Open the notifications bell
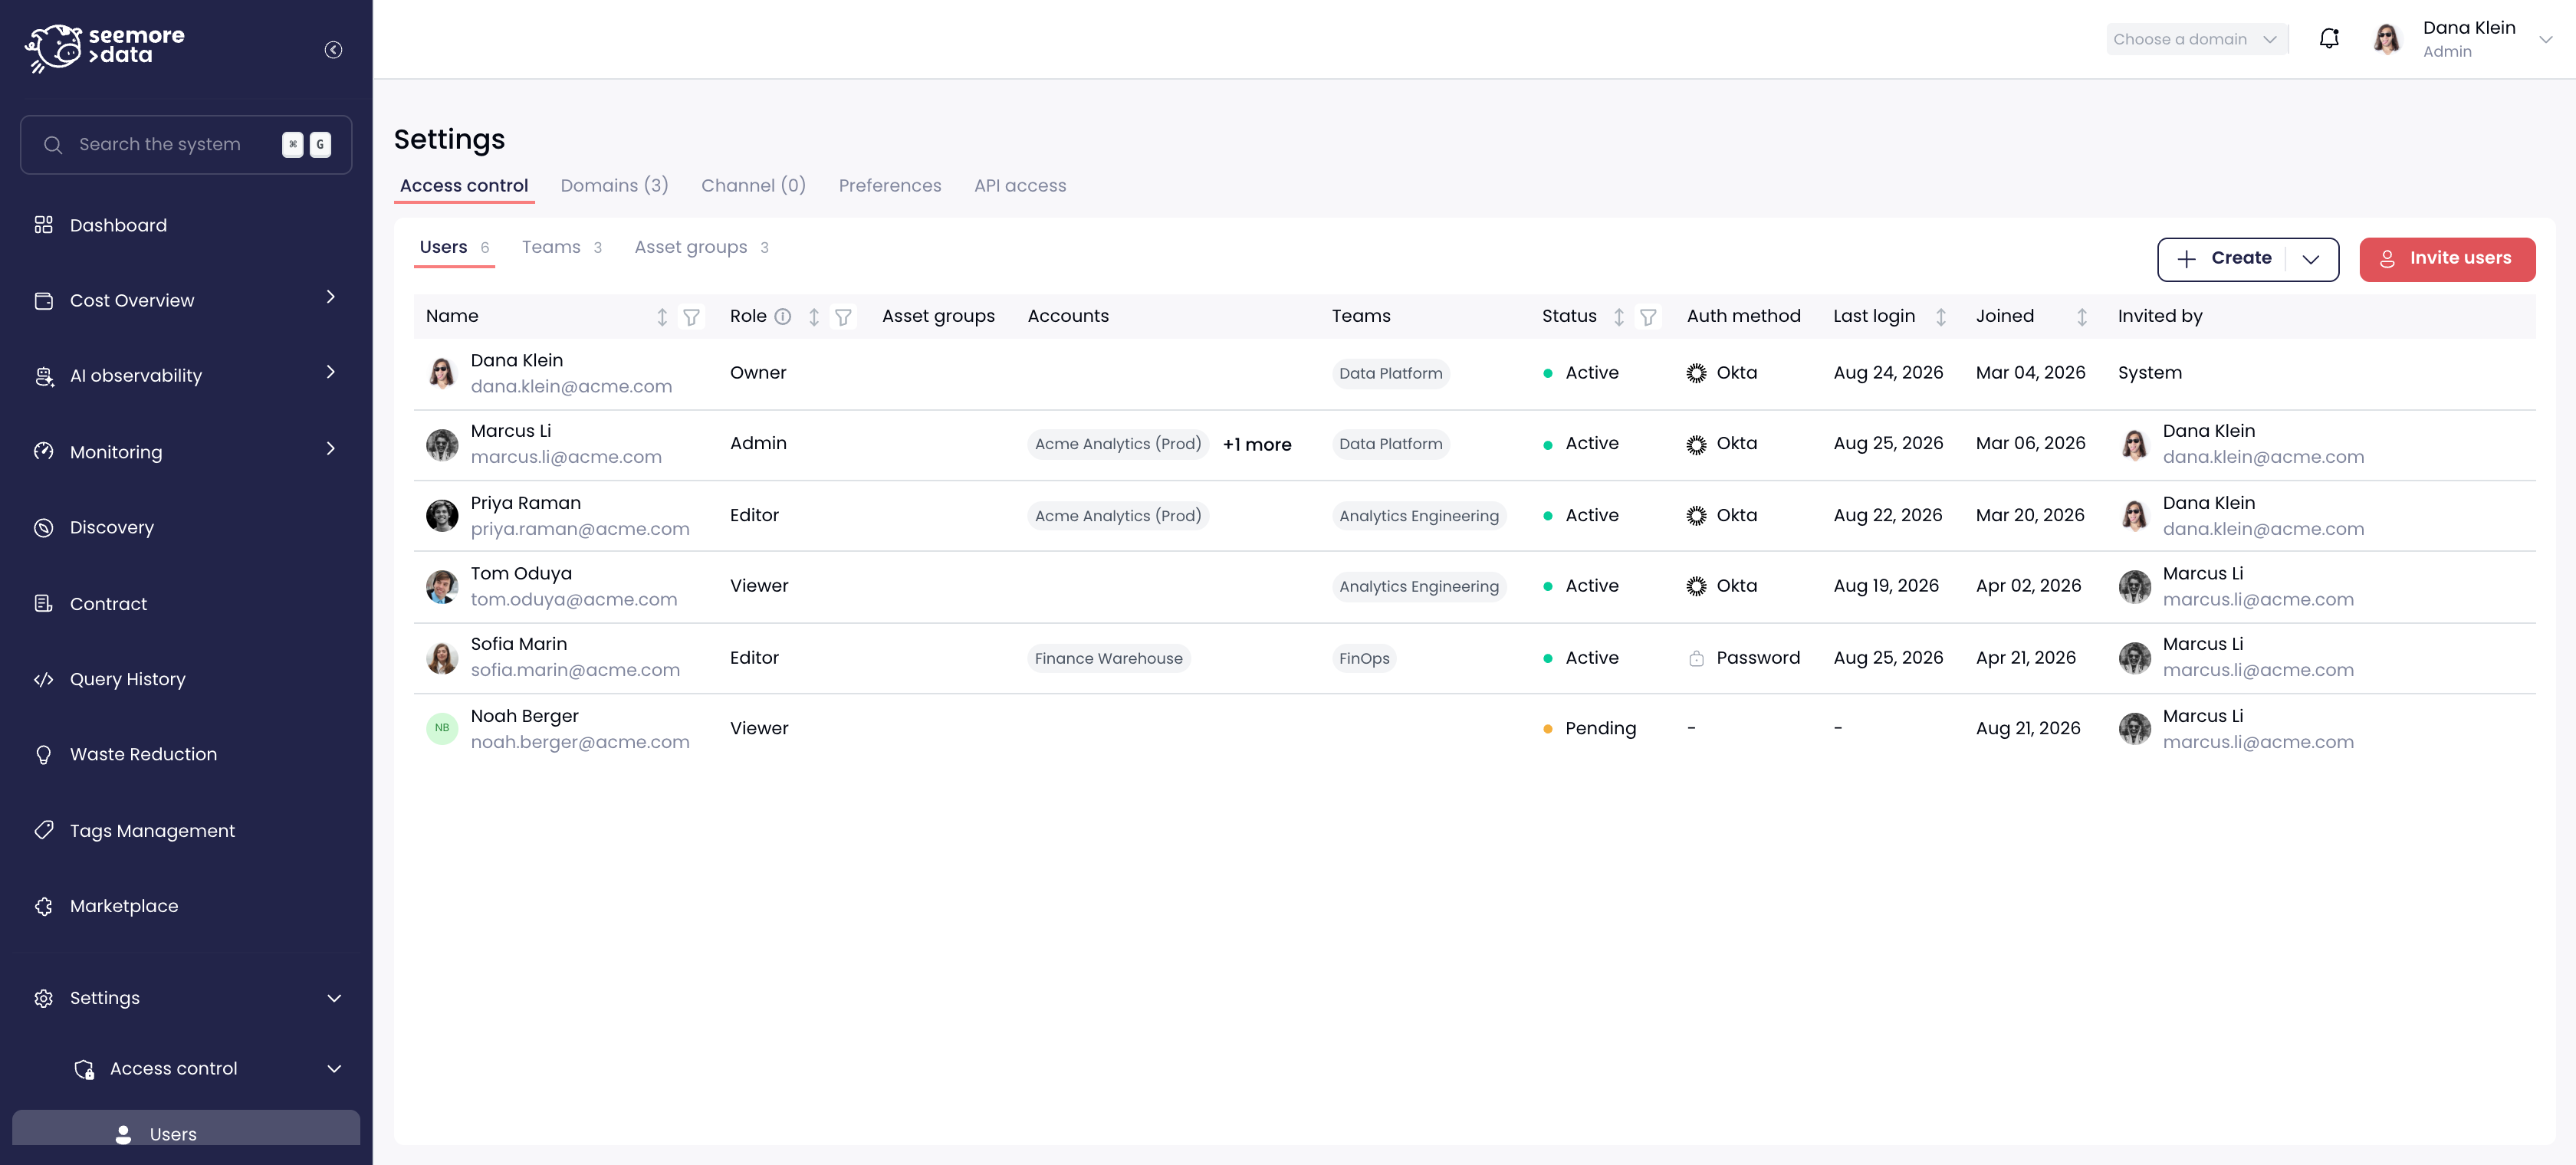2576x1165 pixels. pyautogui.click(x=2329, y=39)
